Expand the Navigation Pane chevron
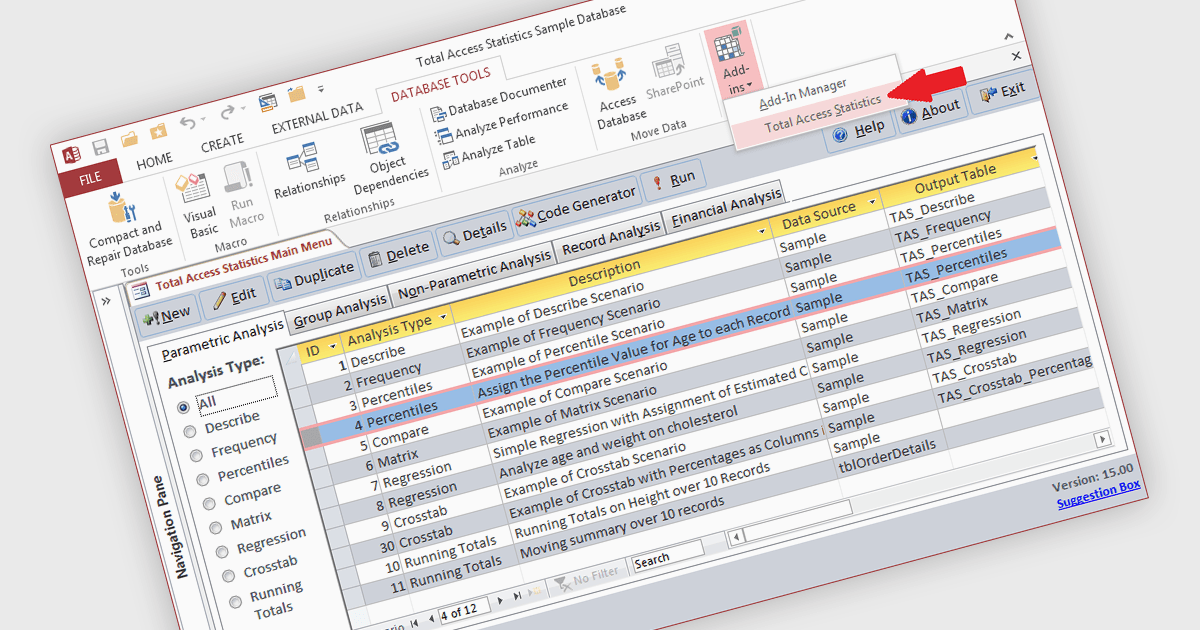Viewport: 1200px width, 630px height. (106, 302)
